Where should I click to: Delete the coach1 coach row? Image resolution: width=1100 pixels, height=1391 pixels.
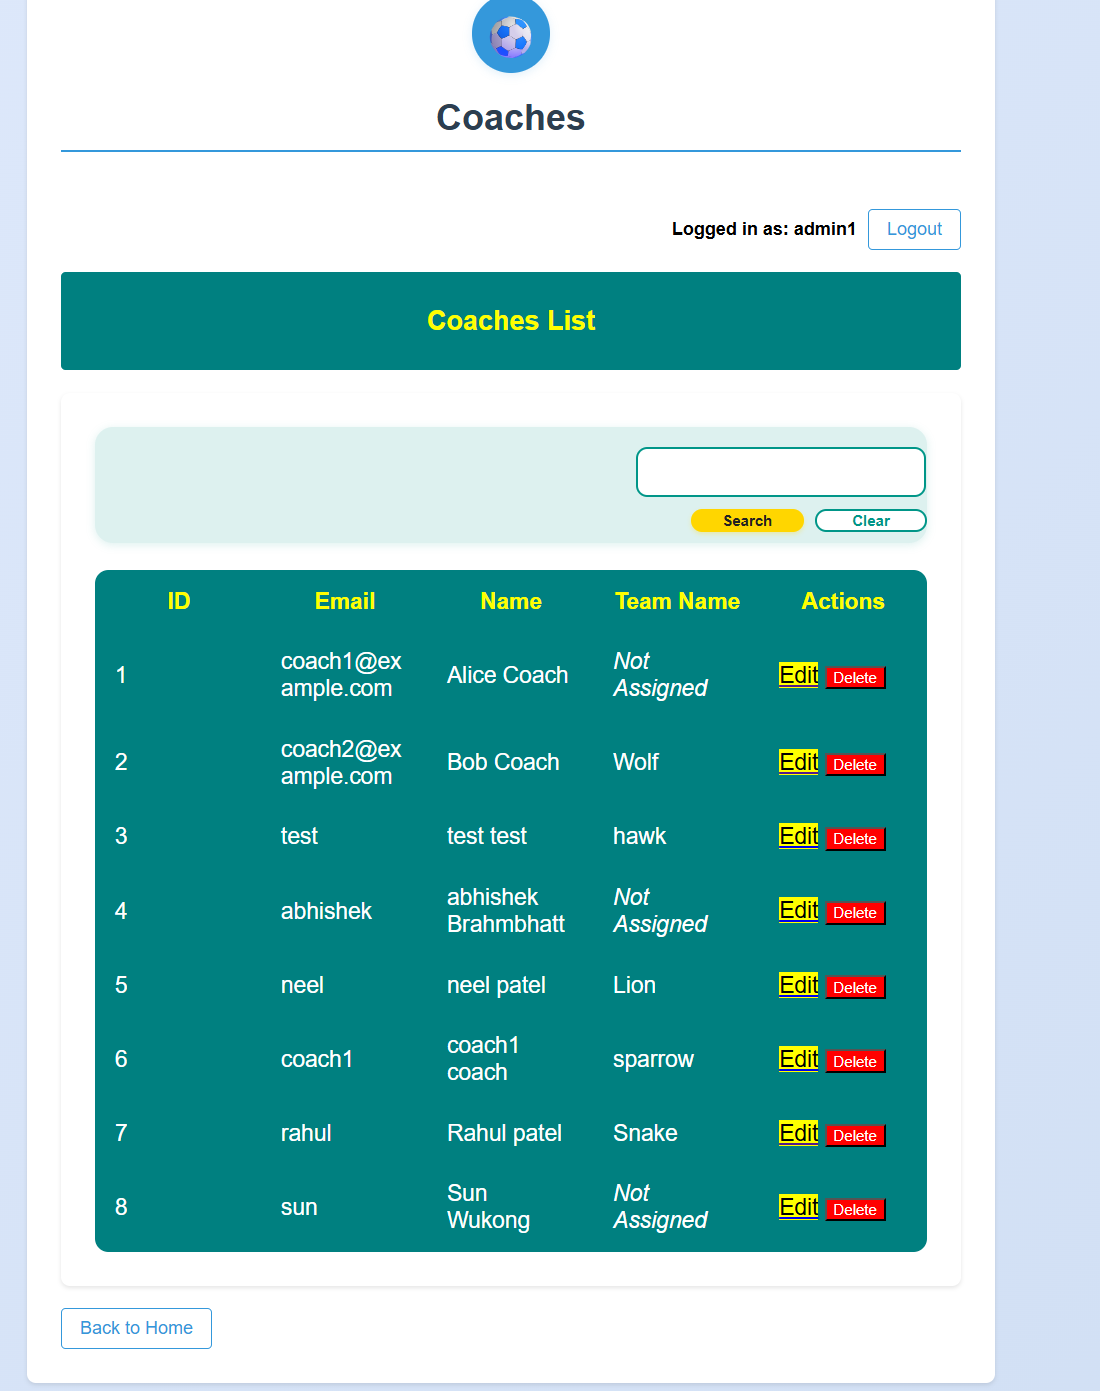click(855, 1062)
